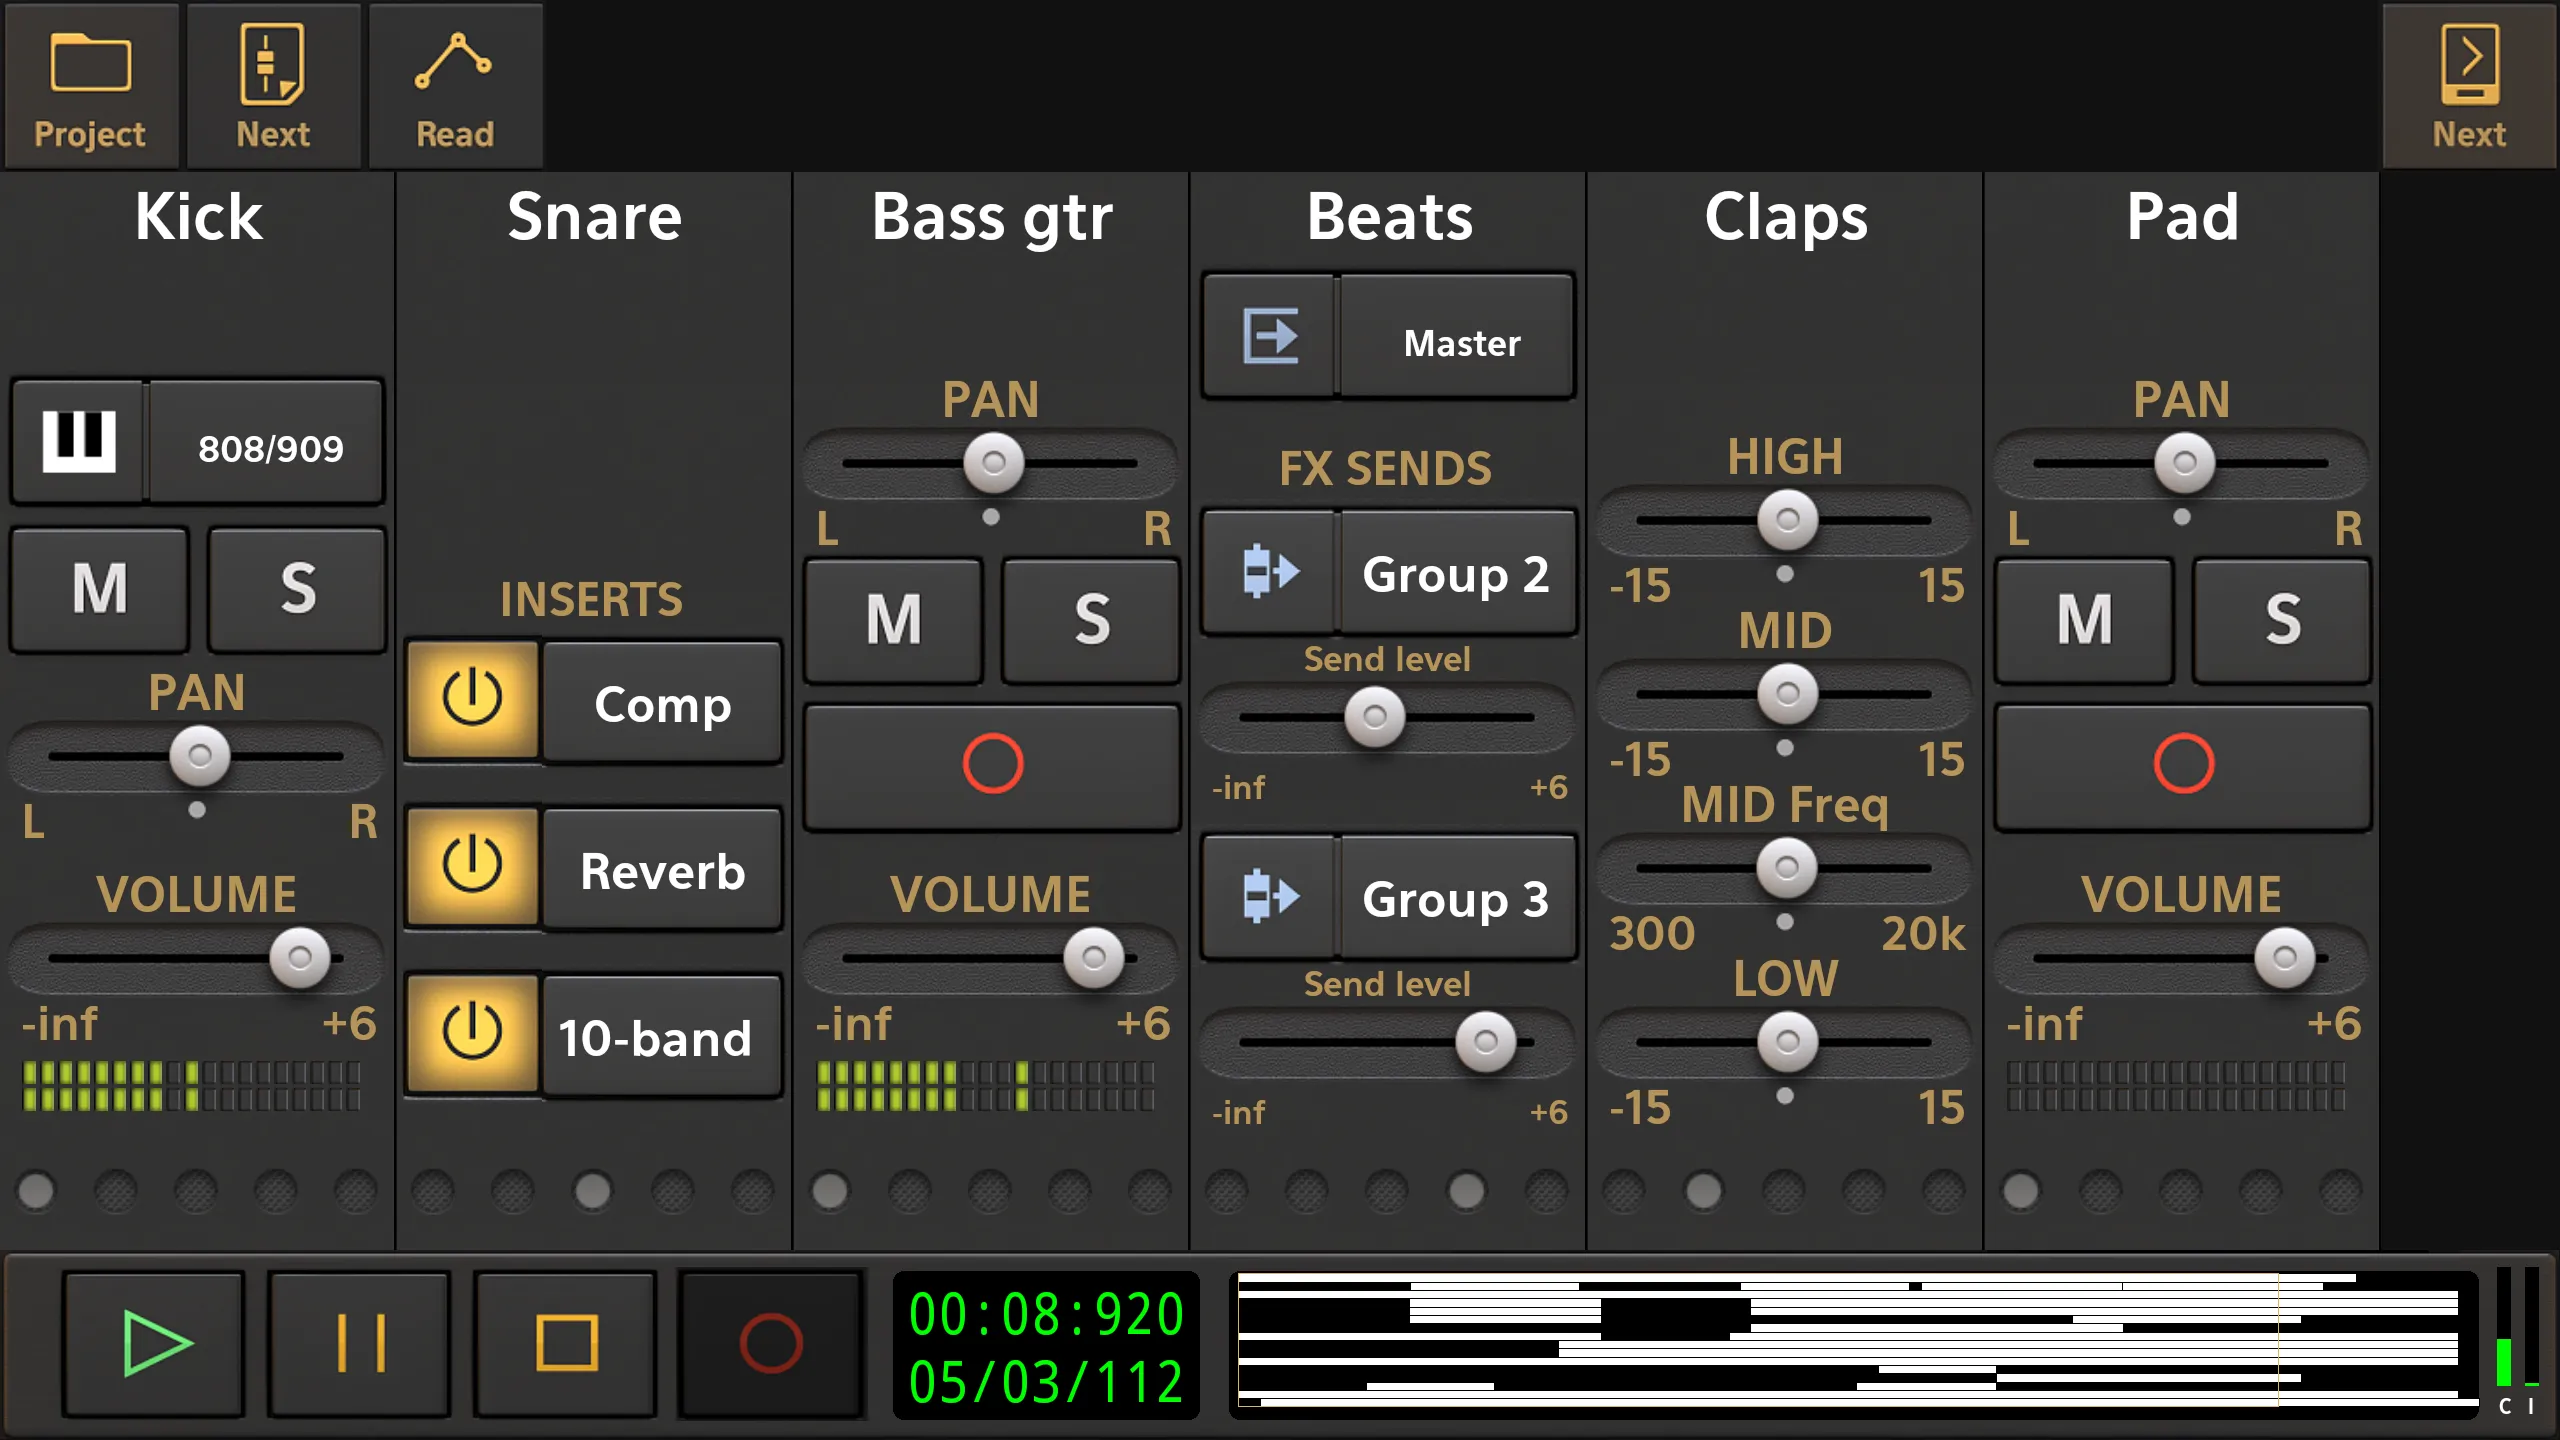Toggle the Read automation mode icon
The width and height of the screenshot is (2560, 1440).
pos(455,86)
